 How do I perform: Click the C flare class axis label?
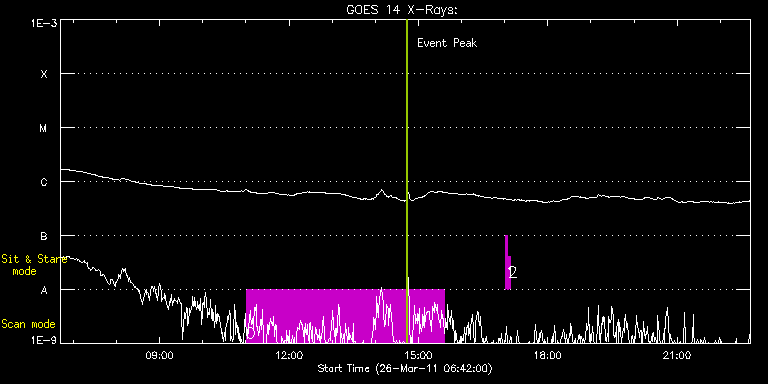coord(44,182)
